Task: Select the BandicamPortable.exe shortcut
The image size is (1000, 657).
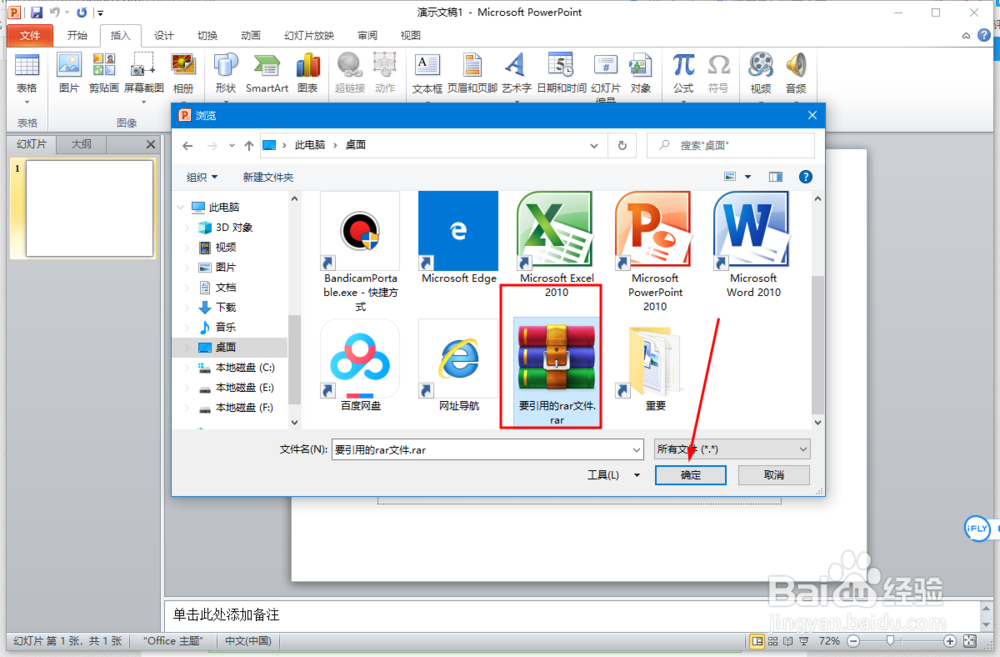Action: (x=360, y=252)
